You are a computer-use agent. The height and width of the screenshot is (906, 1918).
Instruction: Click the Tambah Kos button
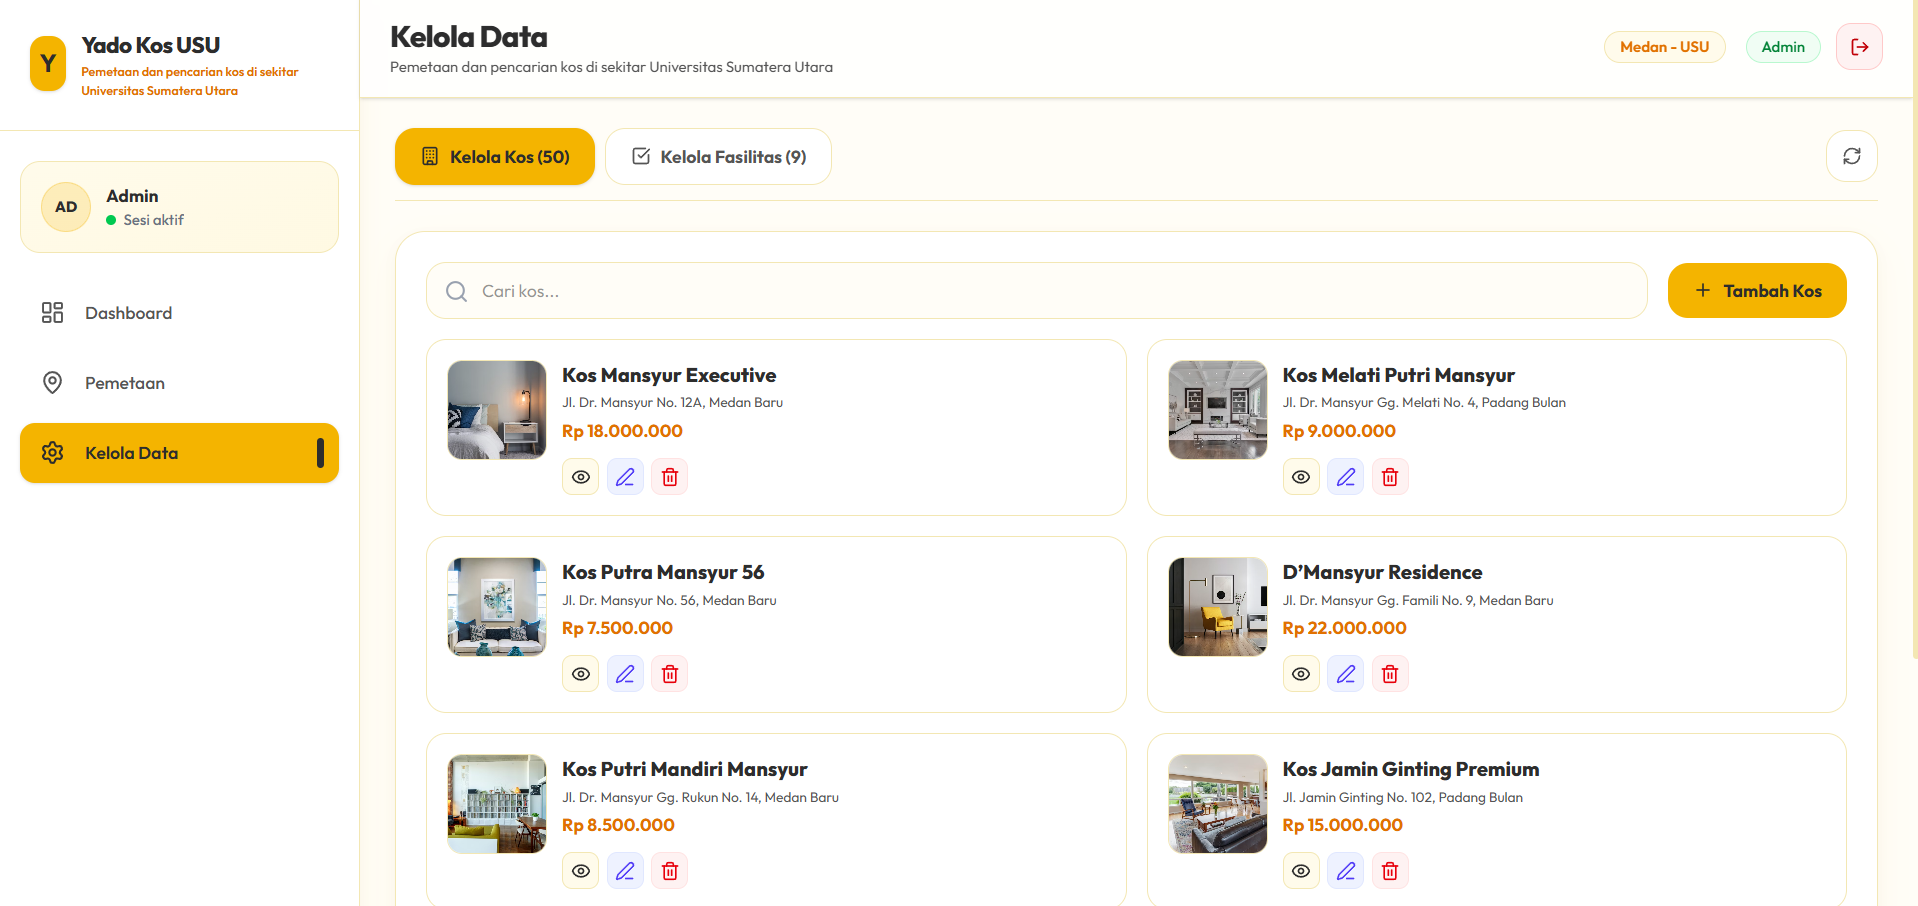pos(1757,291)
